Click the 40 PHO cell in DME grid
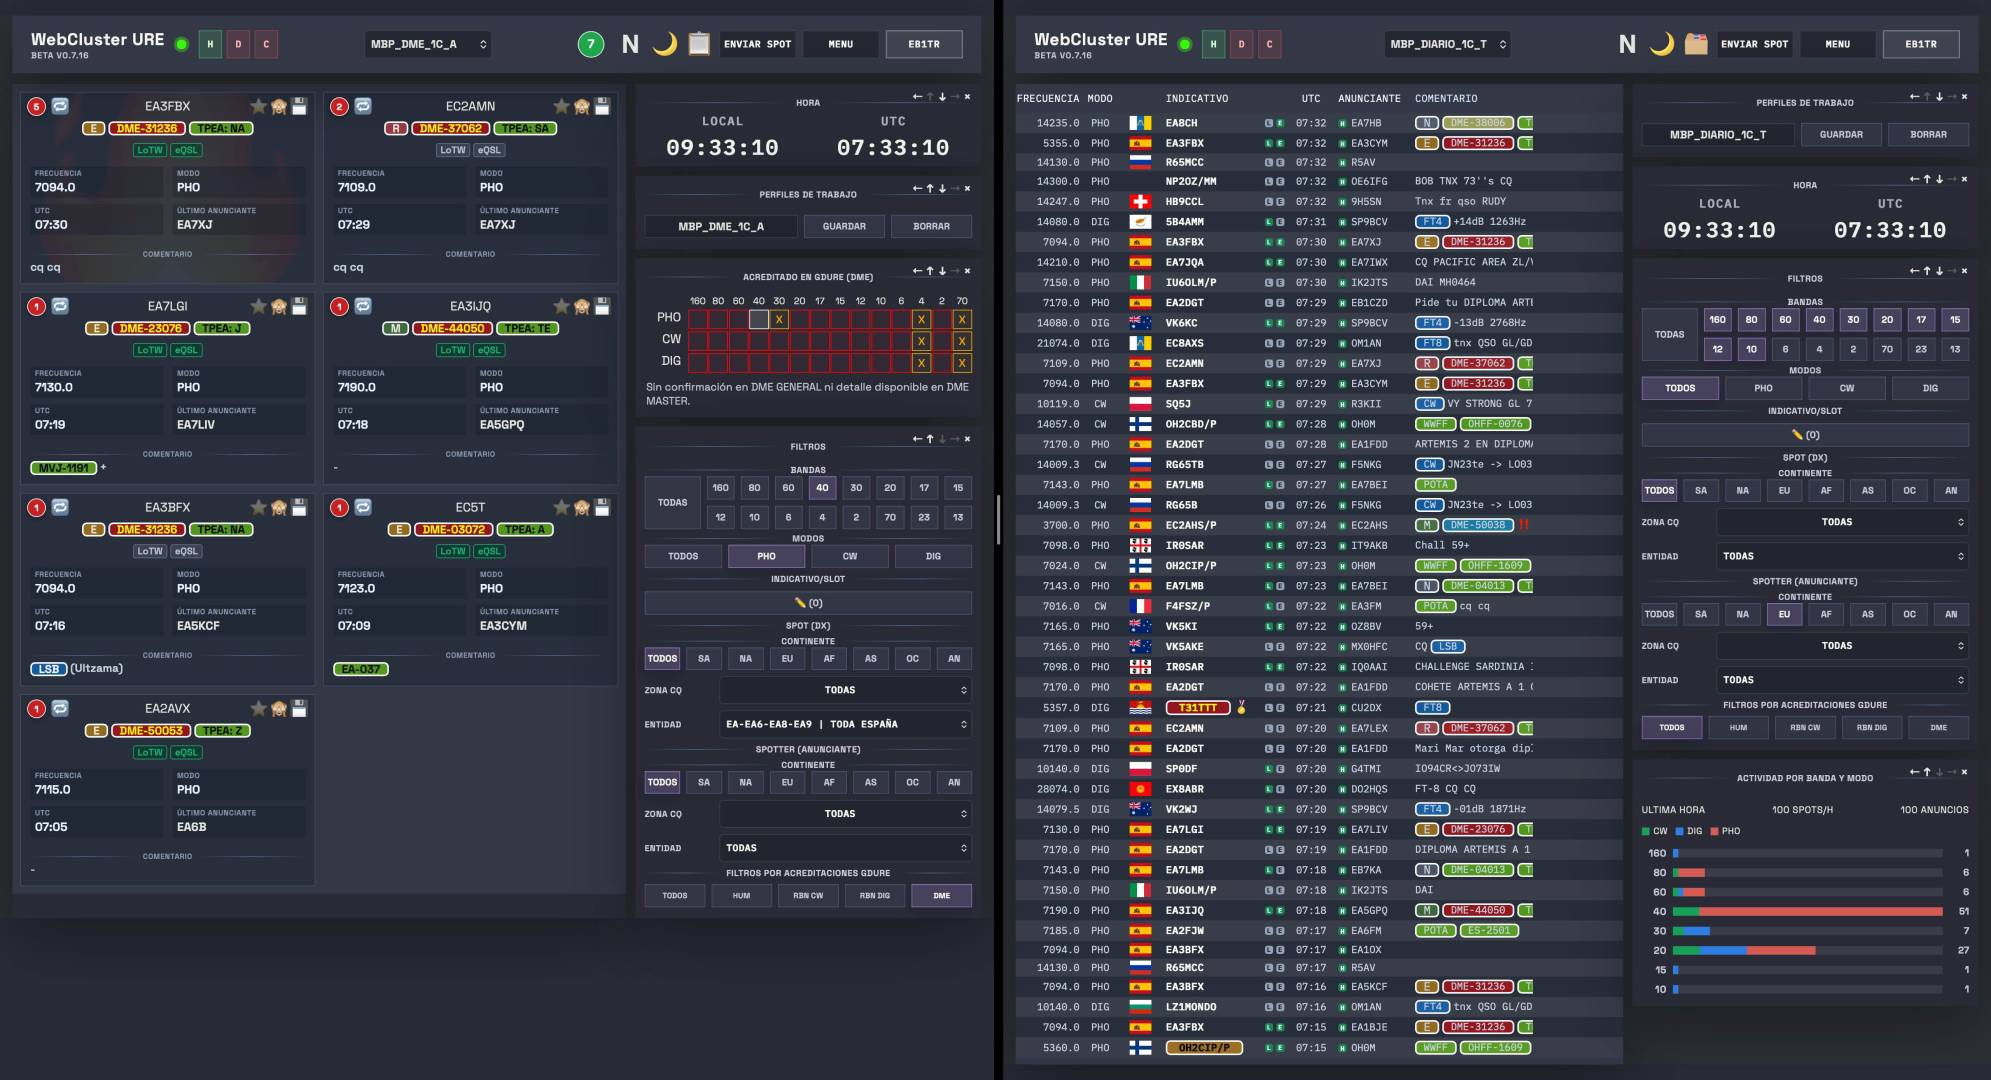The width and height of the screenshot is (1991, 1080). (759, 319)
